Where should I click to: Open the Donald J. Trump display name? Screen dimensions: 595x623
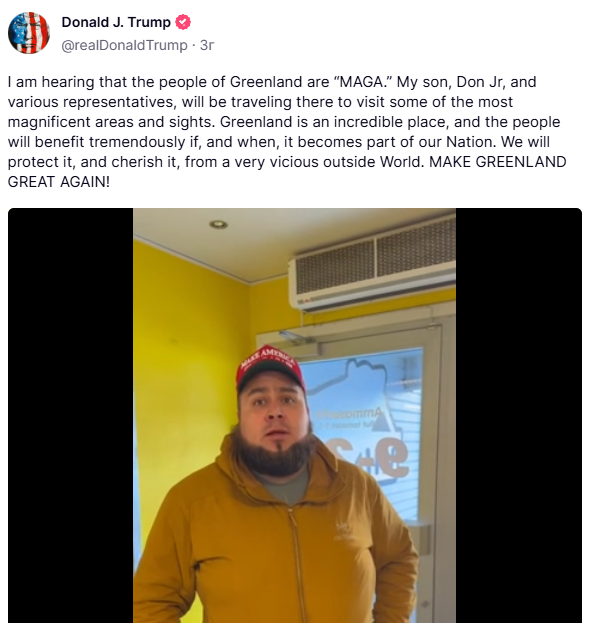pos(116,22)
